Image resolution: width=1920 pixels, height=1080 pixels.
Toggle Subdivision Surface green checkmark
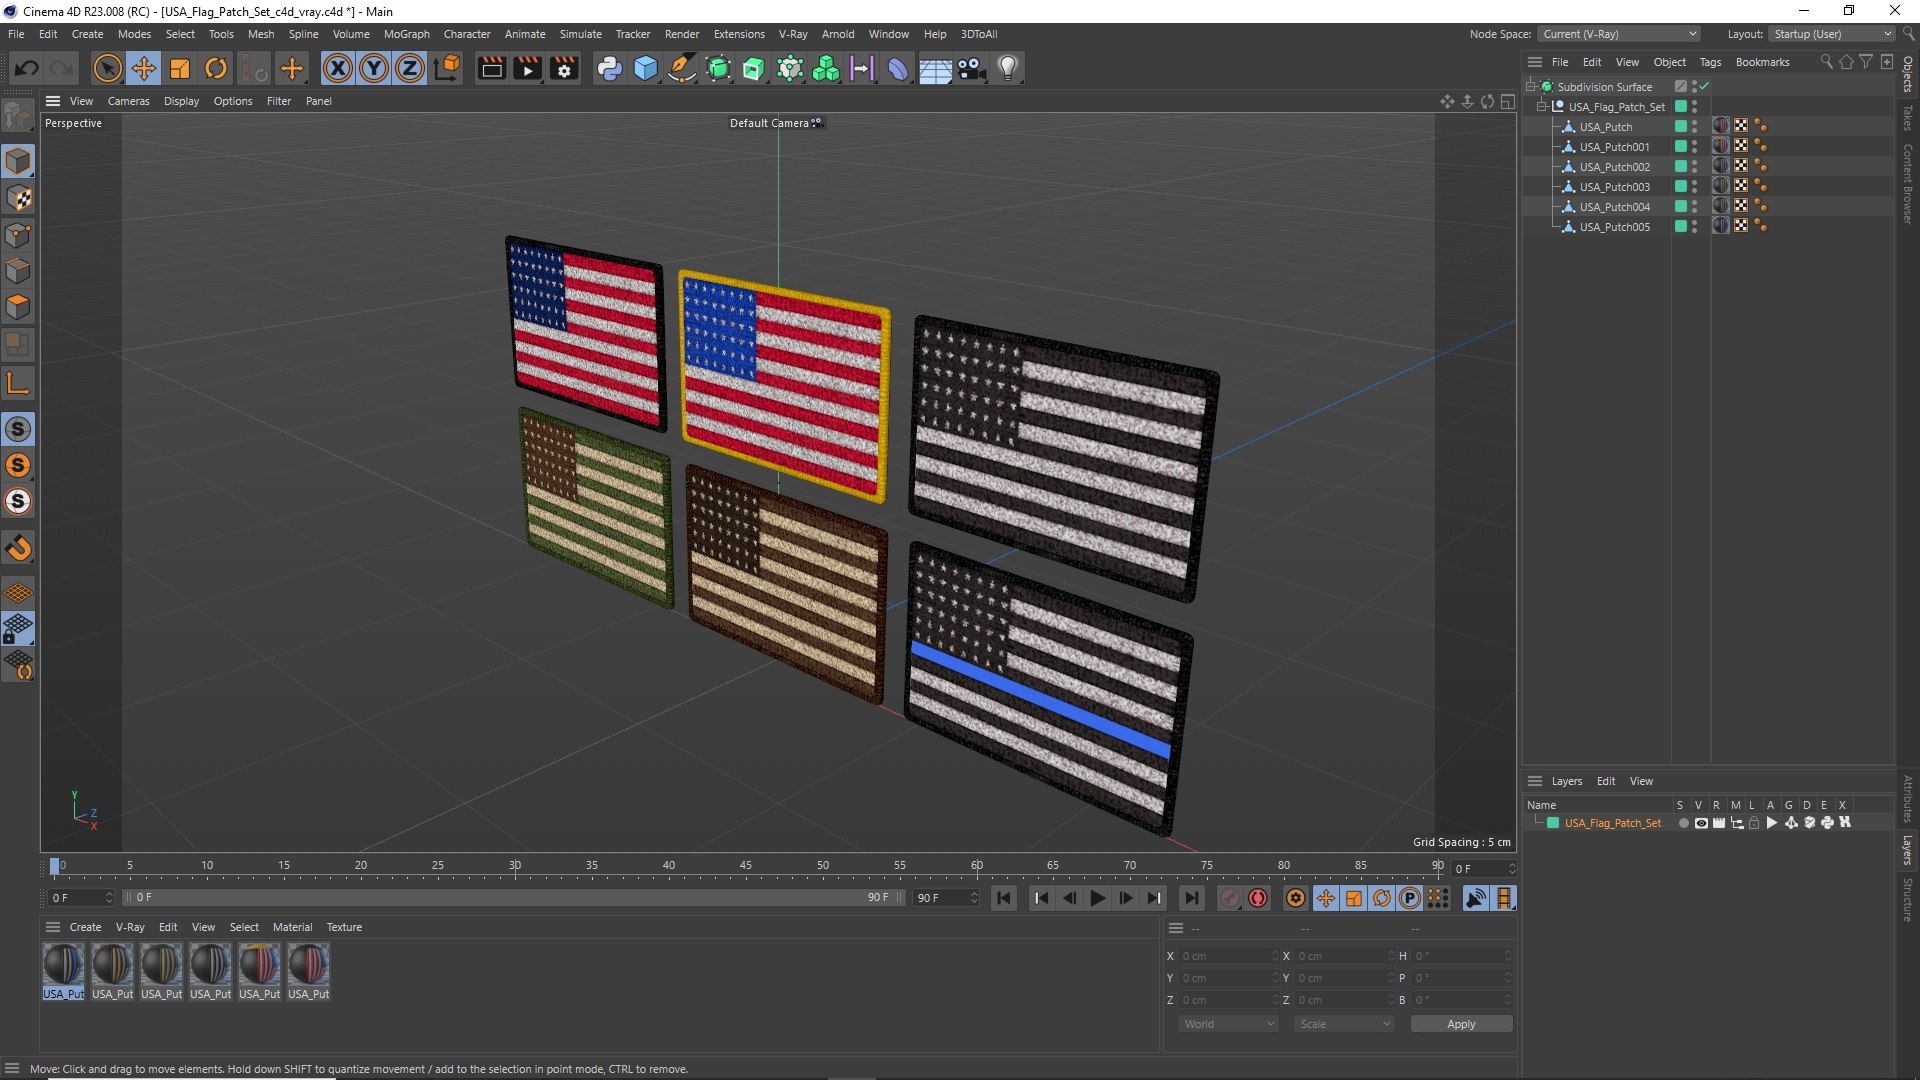pos(1704,87)
